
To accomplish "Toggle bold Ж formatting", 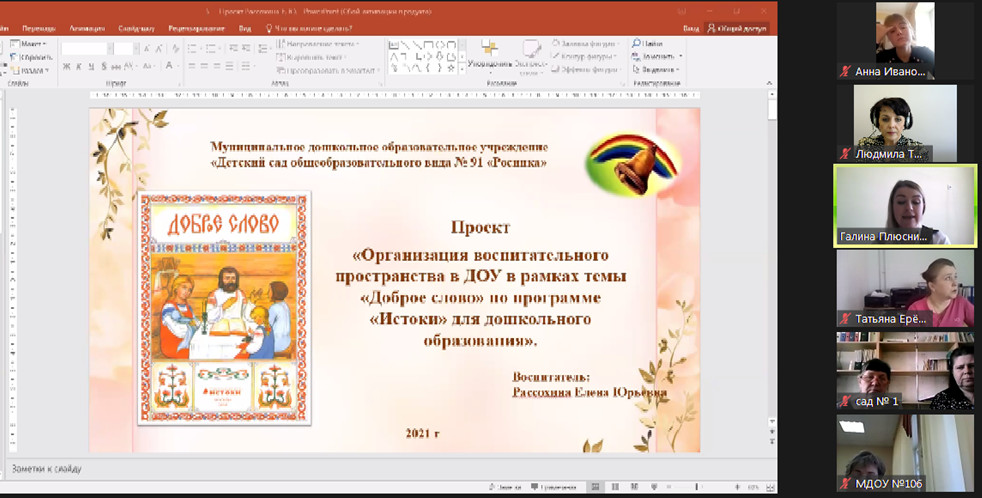I will pyautogui.click(x=66, y=66).
